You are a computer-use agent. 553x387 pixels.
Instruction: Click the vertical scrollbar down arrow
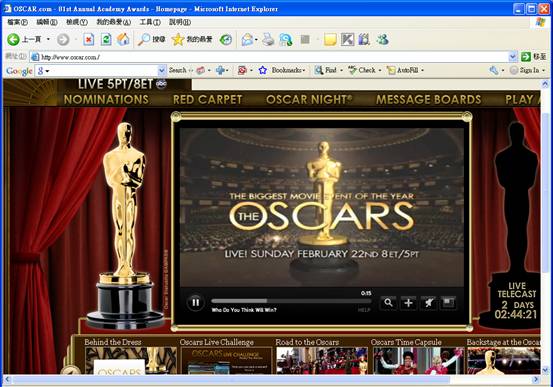tap(545, 370)
